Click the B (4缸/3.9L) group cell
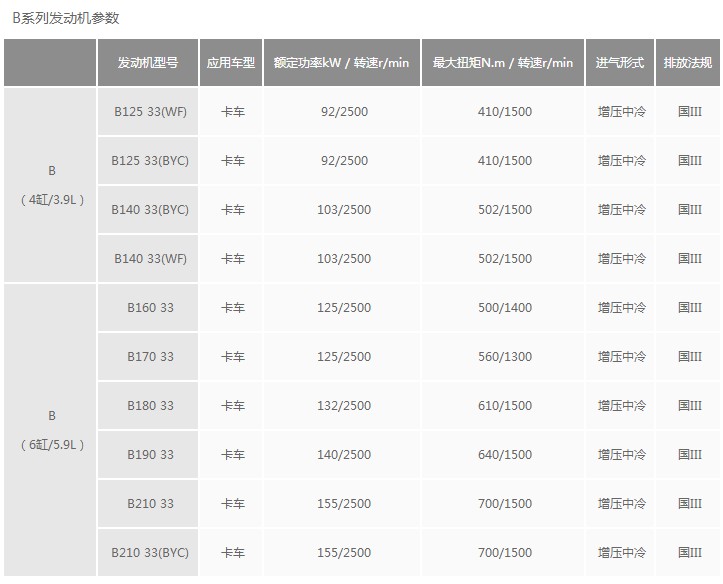The image size is (723, 584). [51, 185]
